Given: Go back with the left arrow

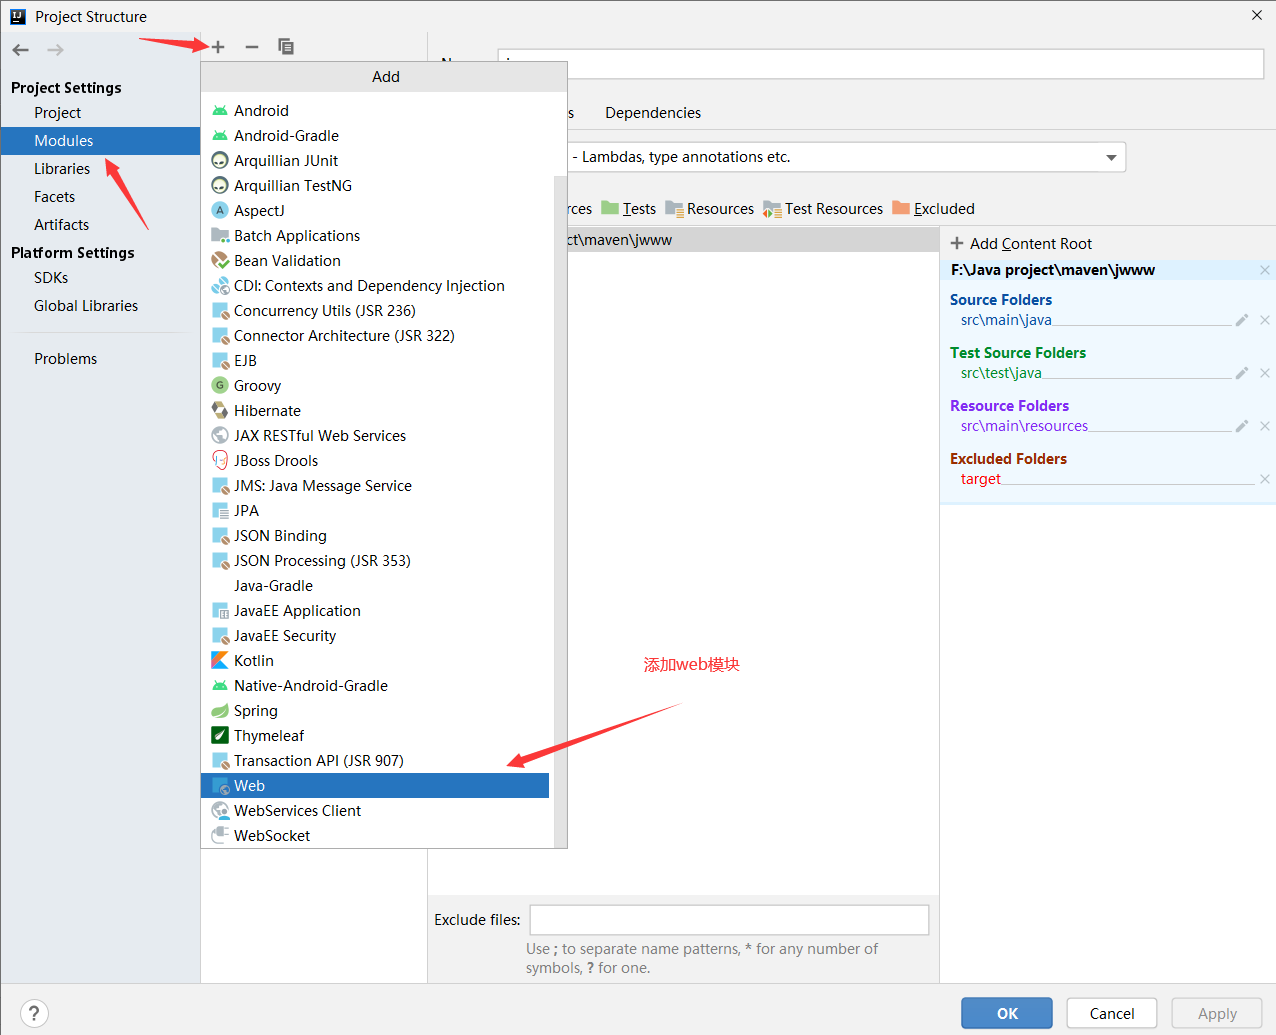Looking at the screenshot, I should (21, 50).
